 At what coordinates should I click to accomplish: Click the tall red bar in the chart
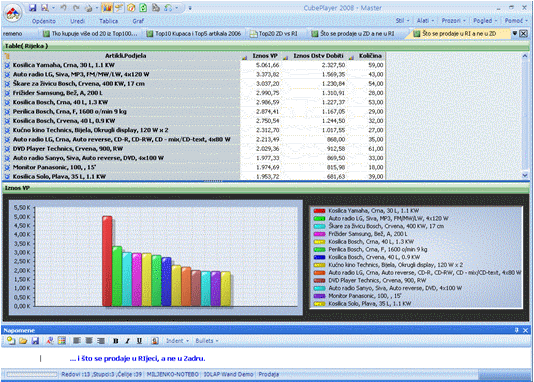coord(107,261)
